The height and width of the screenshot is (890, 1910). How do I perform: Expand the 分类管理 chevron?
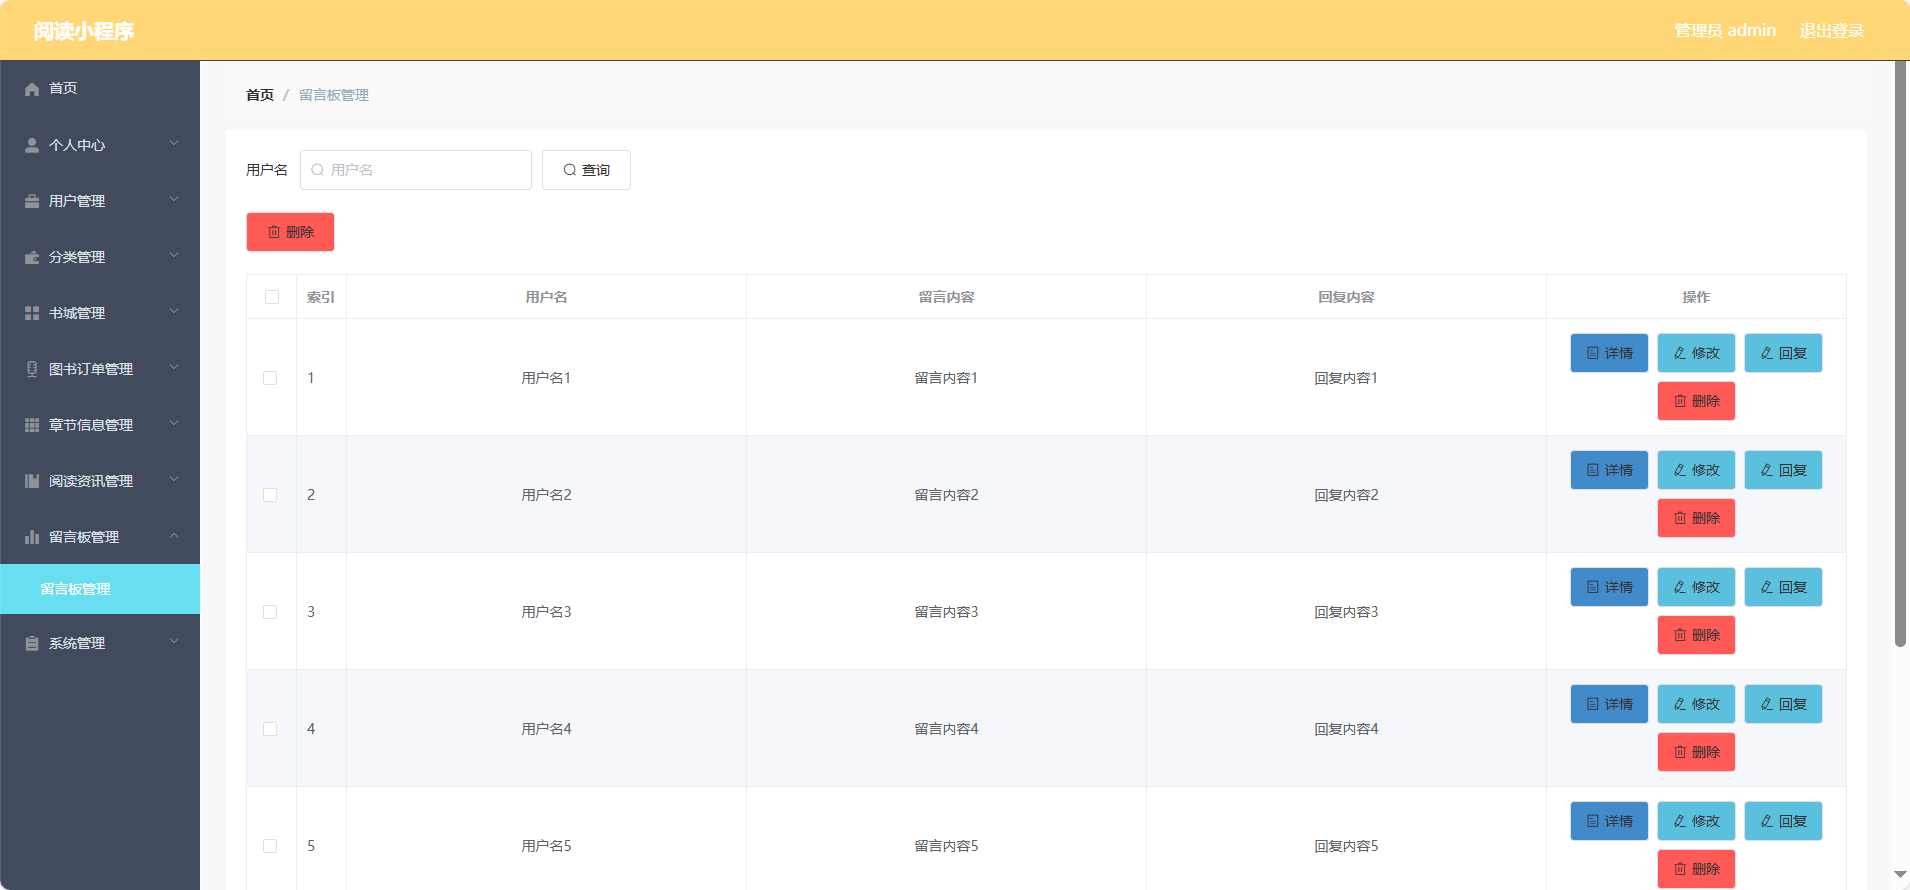(174, 256)
